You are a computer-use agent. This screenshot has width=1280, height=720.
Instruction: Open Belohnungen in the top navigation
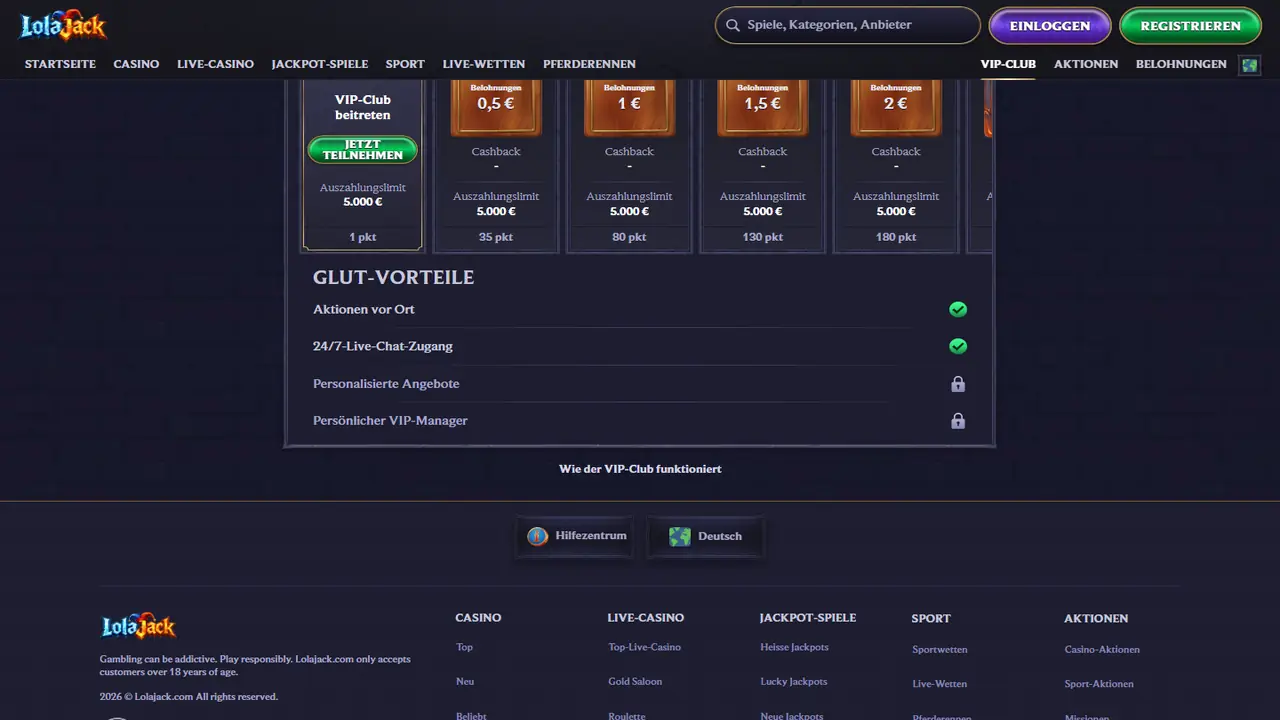pyautogui.click(x=1181, y=64)
